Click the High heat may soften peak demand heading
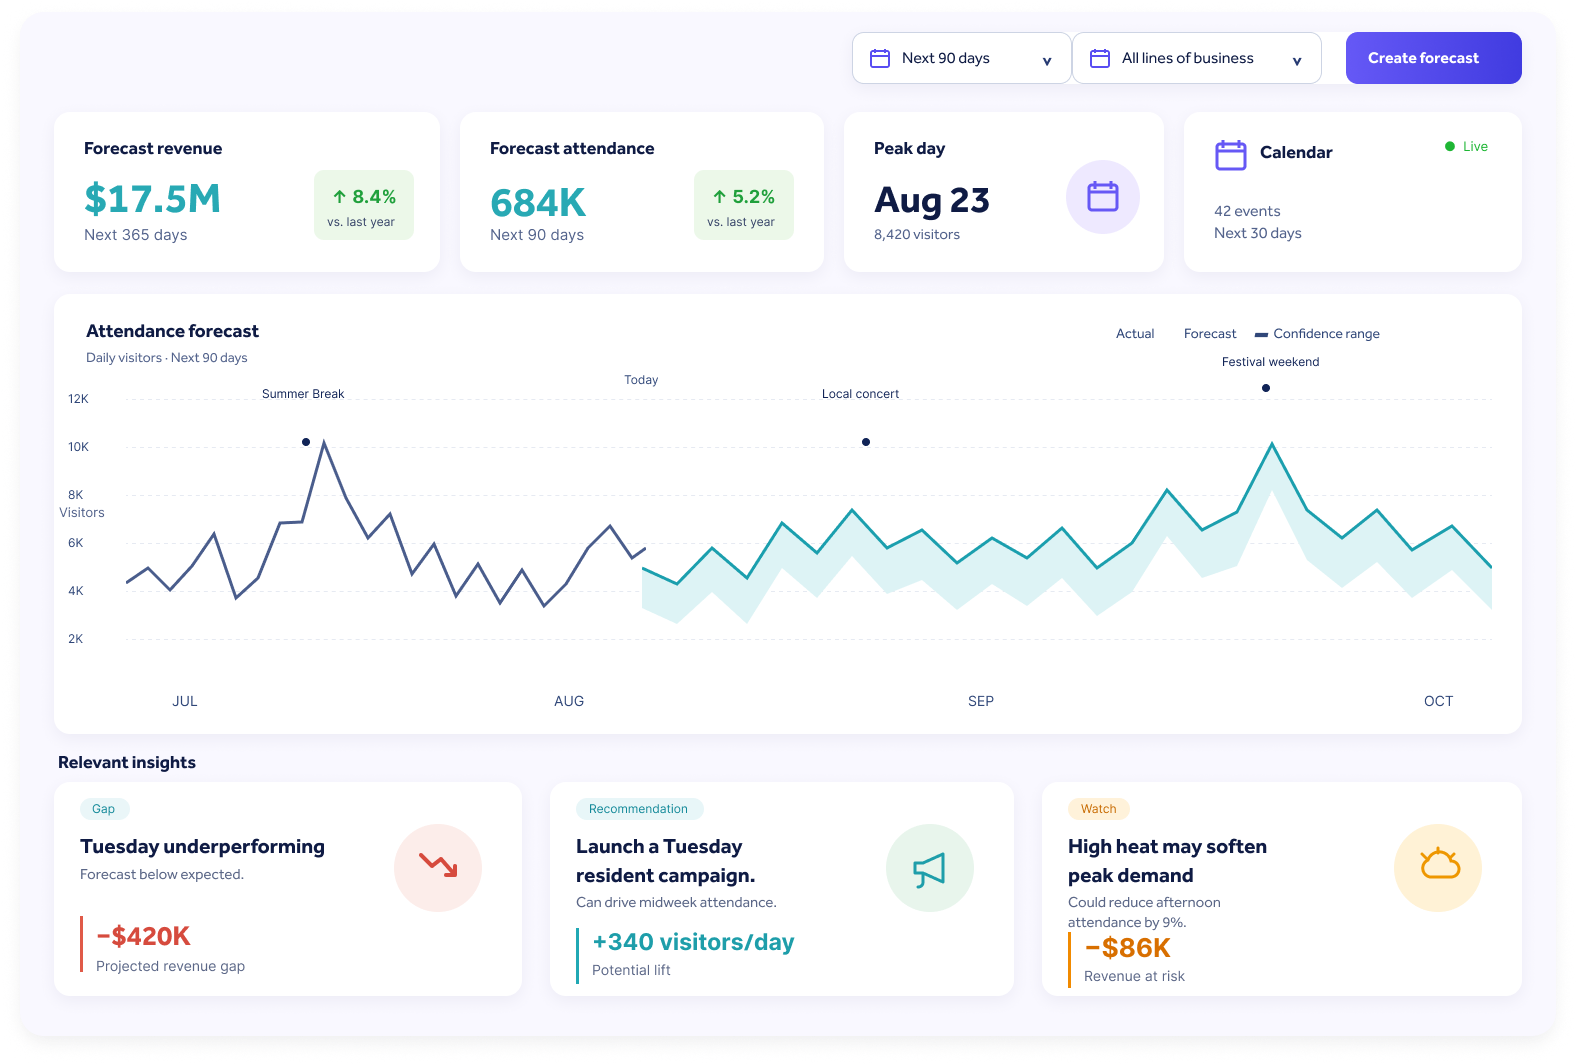This screenshot has height=1064, width=1576. click(1168, 861)
